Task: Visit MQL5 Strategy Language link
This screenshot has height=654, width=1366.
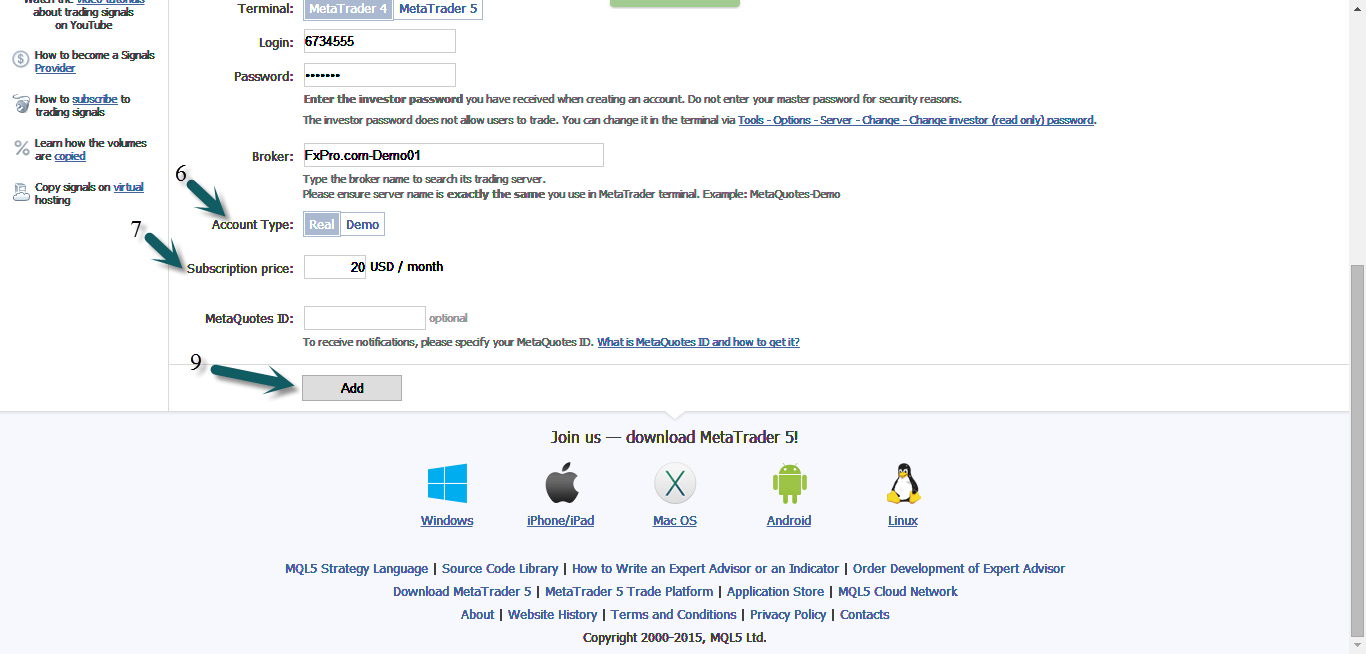Action: pyautogui.click(x=357, y=569)
